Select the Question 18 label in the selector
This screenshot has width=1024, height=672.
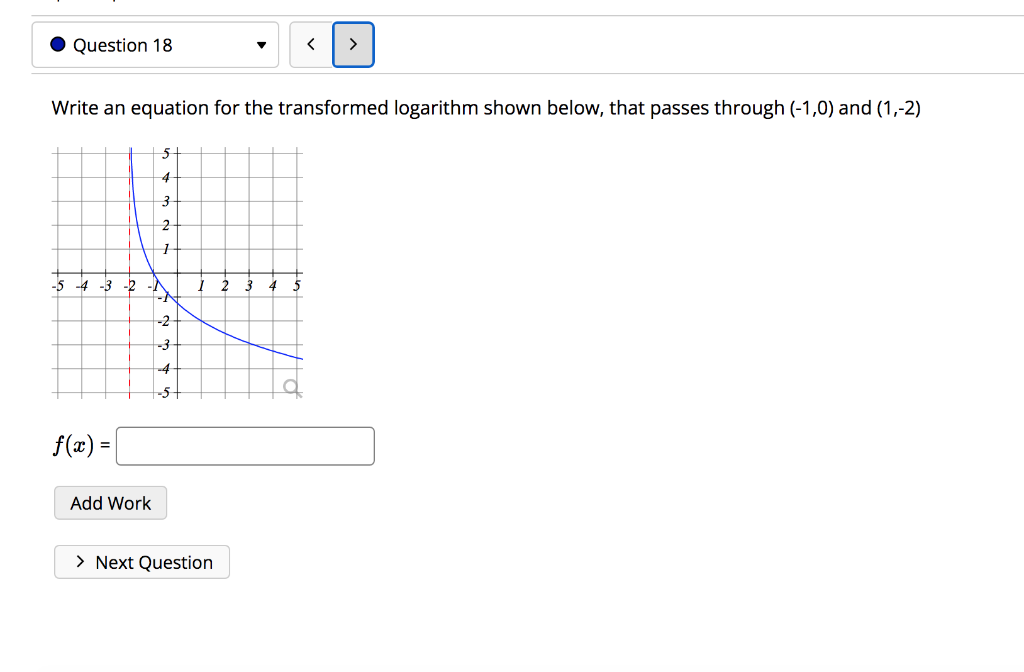(122, 44)
